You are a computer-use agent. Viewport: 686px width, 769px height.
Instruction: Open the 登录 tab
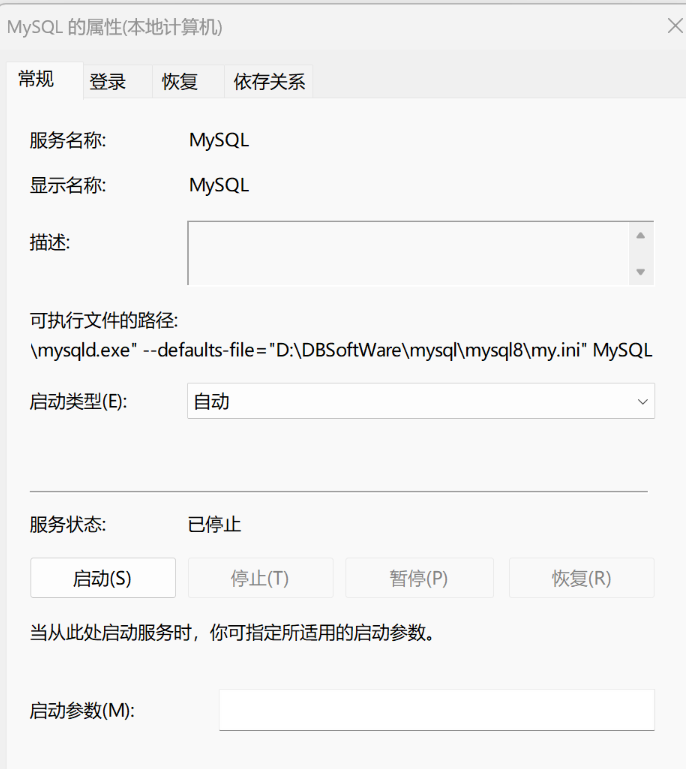click(118, 82)
